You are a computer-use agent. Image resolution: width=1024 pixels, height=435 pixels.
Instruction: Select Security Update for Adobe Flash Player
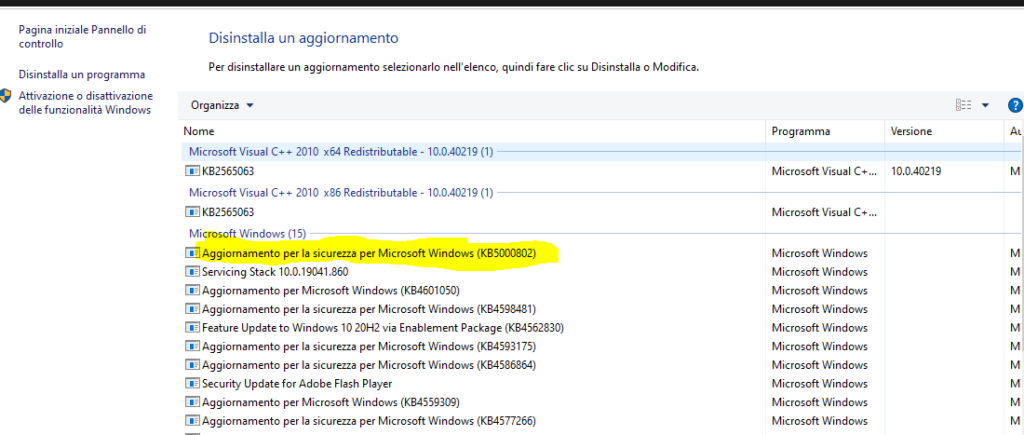[x=297, y=383]
